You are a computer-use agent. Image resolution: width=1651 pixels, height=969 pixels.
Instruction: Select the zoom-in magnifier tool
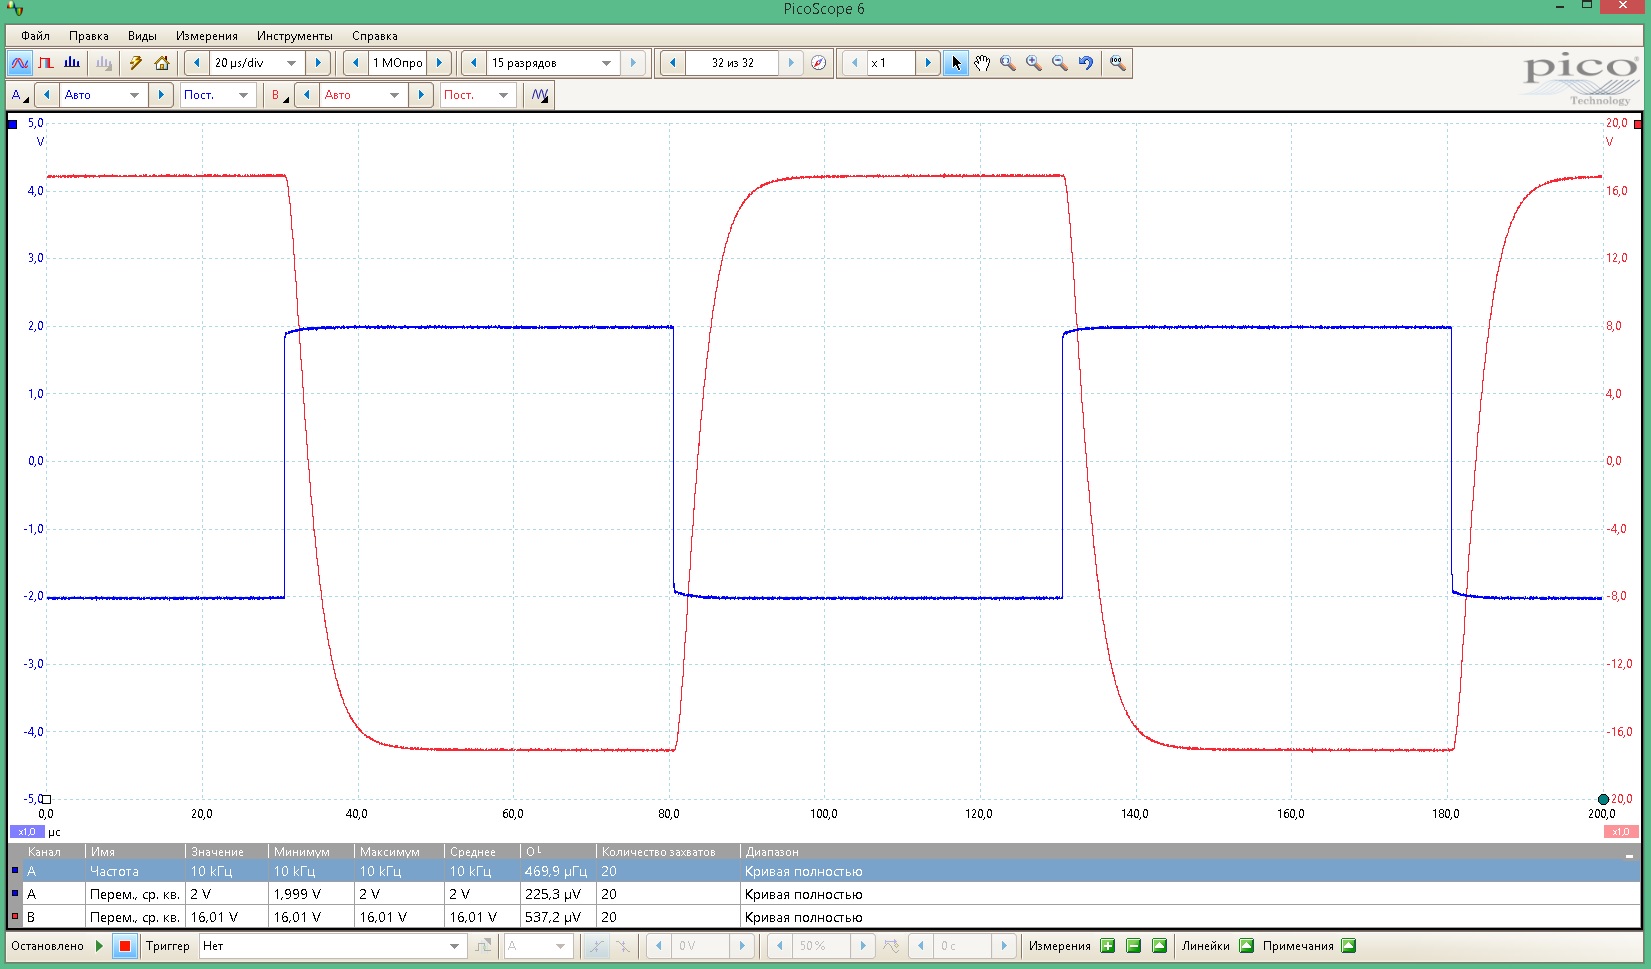click(x=1034, y=63)
